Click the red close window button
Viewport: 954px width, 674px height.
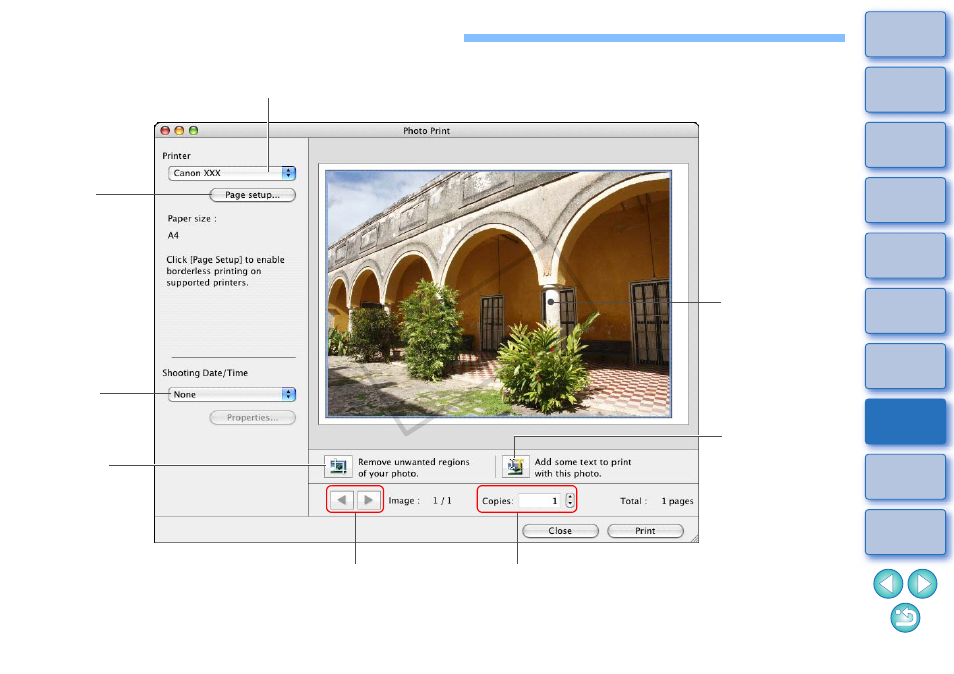point(165,130)
